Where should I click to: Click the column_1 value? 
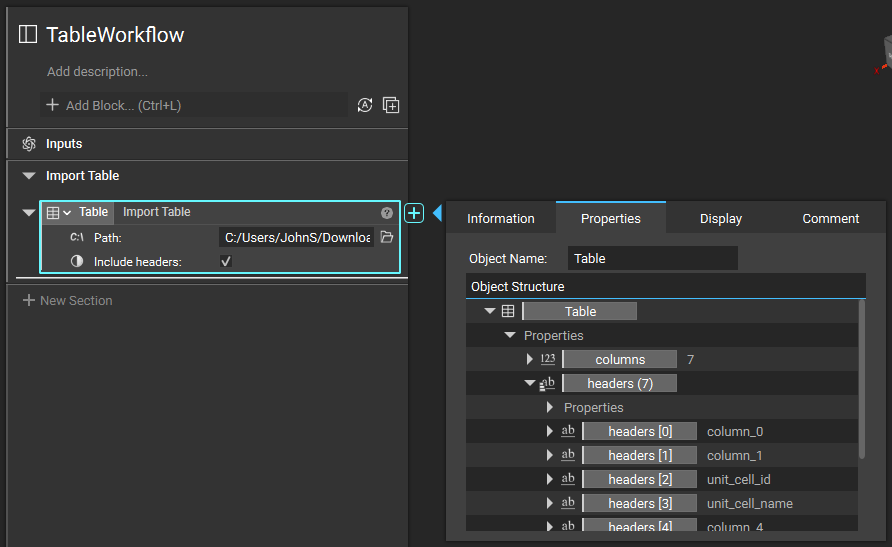pyautogui.click(x=734, y=455)
